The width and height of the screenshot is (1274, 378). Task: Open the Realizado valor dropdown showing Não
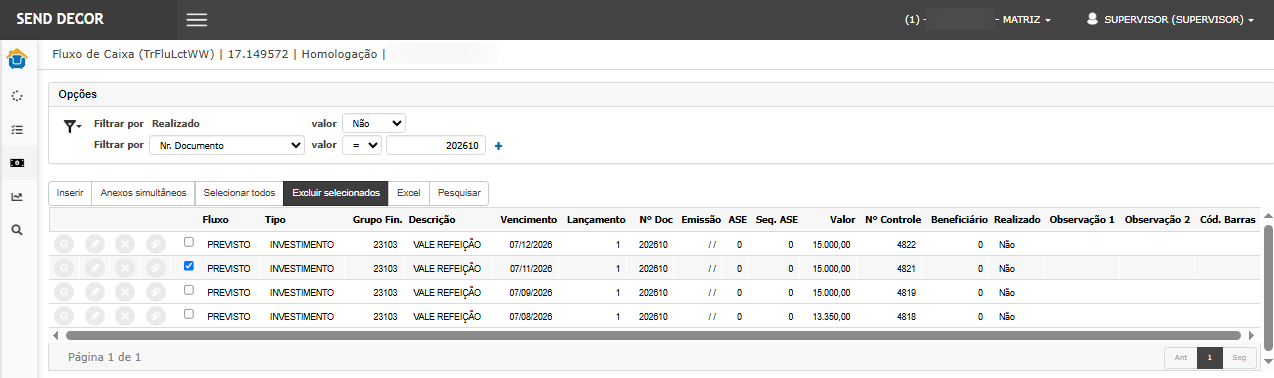[x=374, y=123]
